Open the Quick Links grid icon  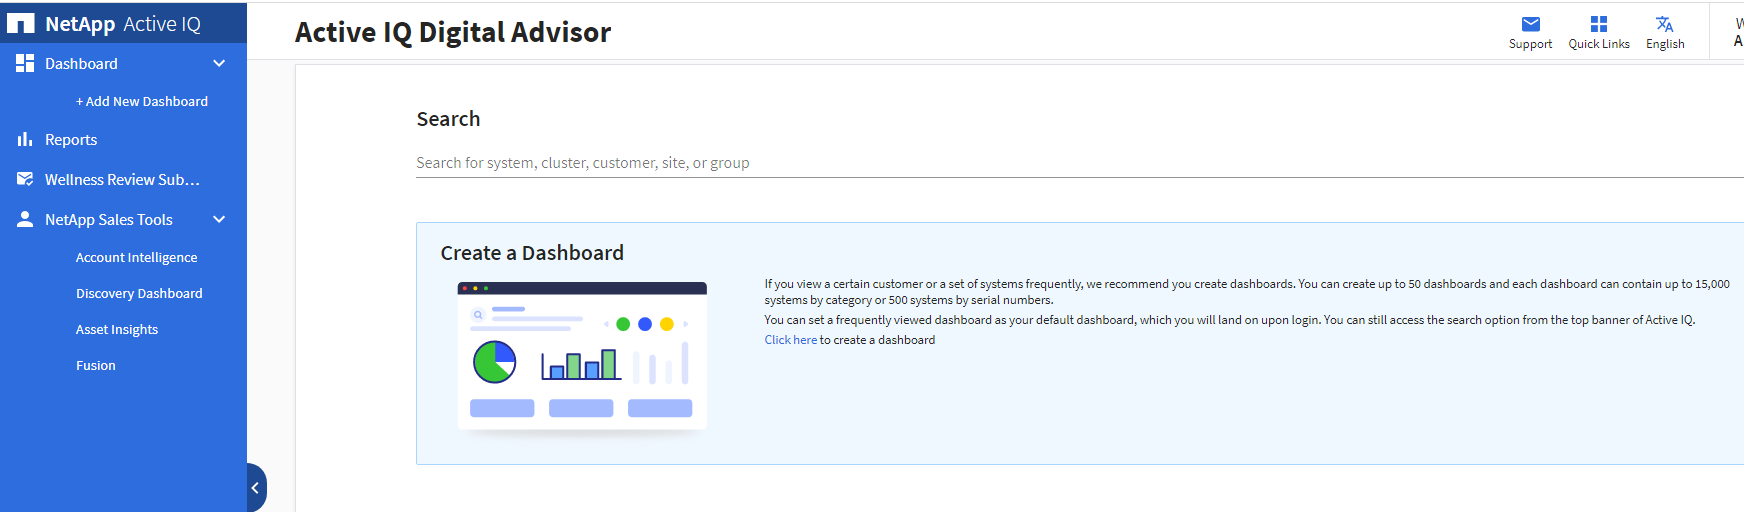click(x=1598, y=24)
